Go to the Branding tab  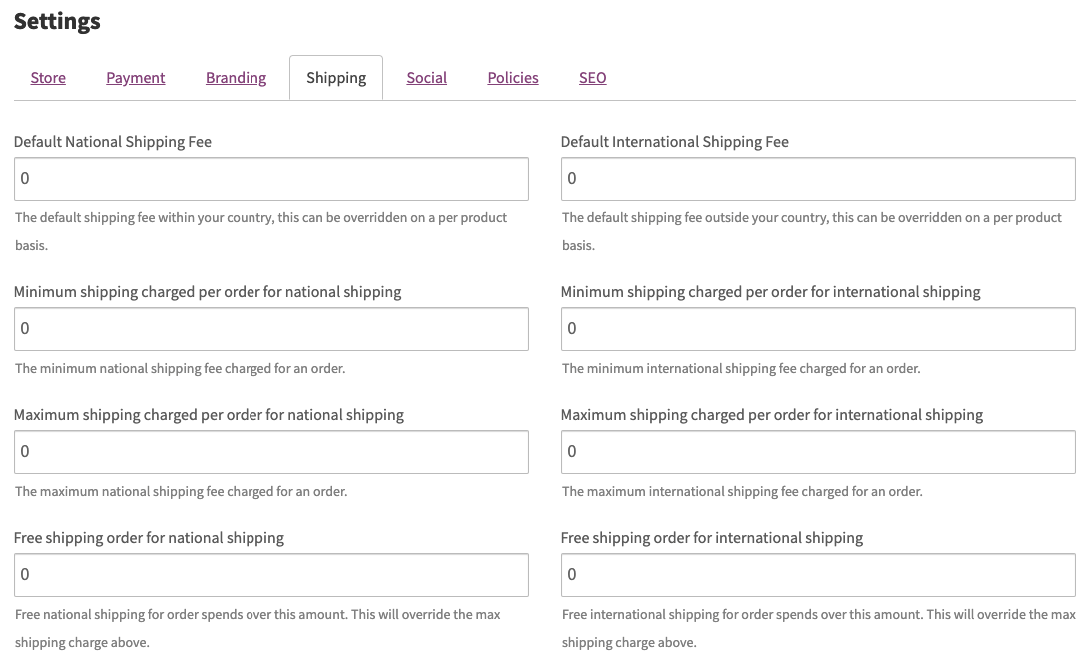[x=236, y=78]
